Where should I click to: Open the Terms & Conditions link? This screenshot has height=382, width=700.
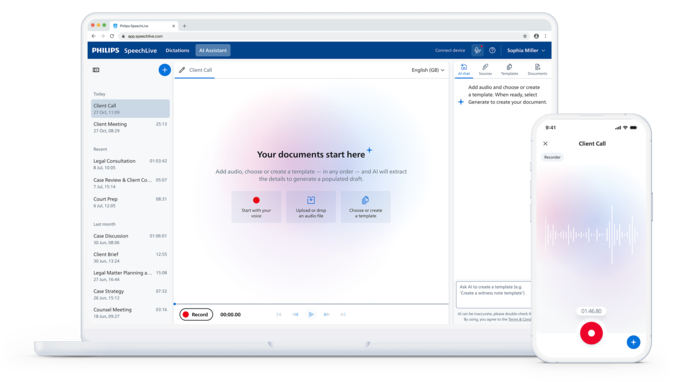pyautogui.click(x=519, y=320)
